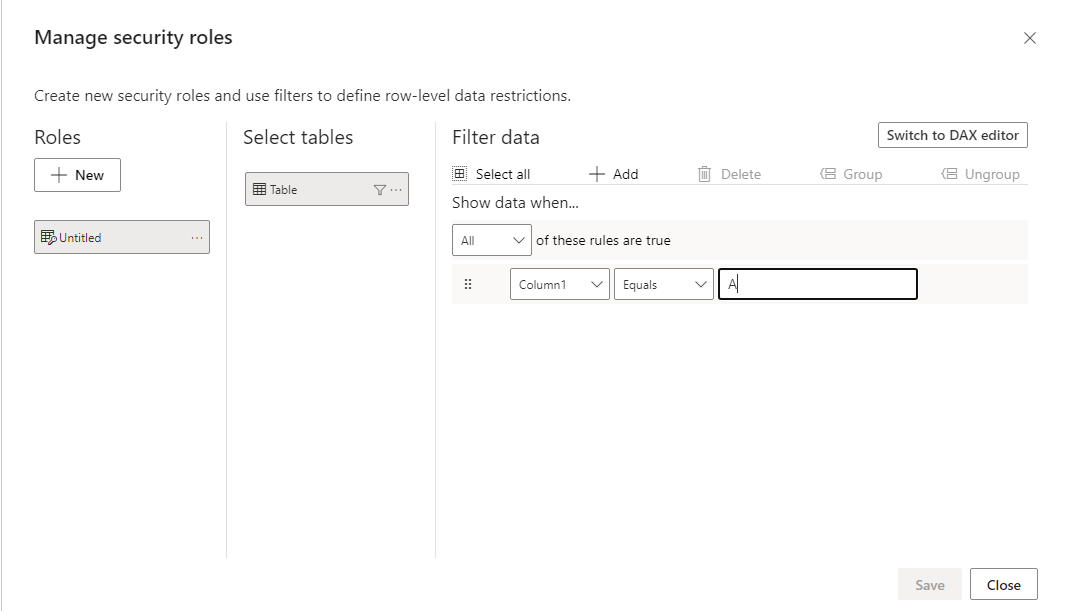Create a new role with the New button

77,175
